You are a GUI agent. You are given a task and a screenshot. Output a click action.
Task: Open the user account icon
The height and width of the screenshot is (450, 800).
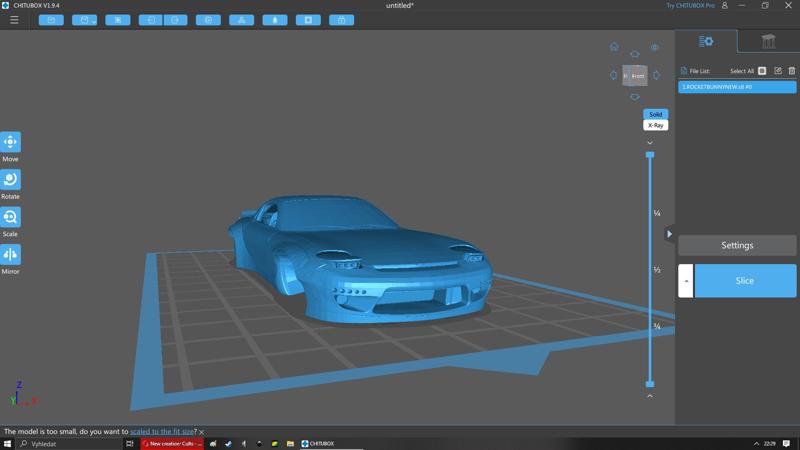(x=724, y=6)
